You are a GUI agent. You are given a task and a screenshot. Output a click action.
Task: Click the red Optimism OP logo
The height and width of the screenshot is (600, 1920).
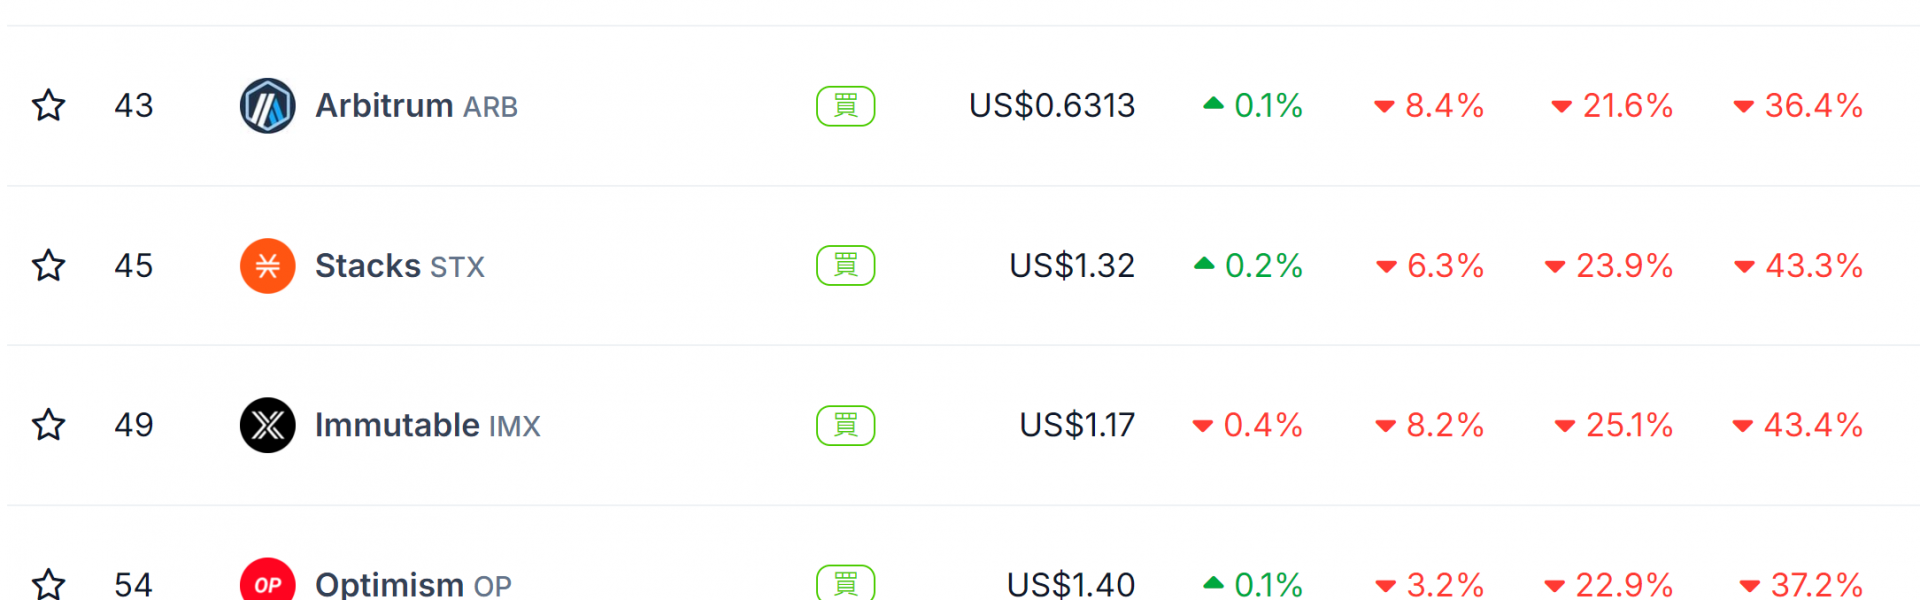[x=268, y=580]
